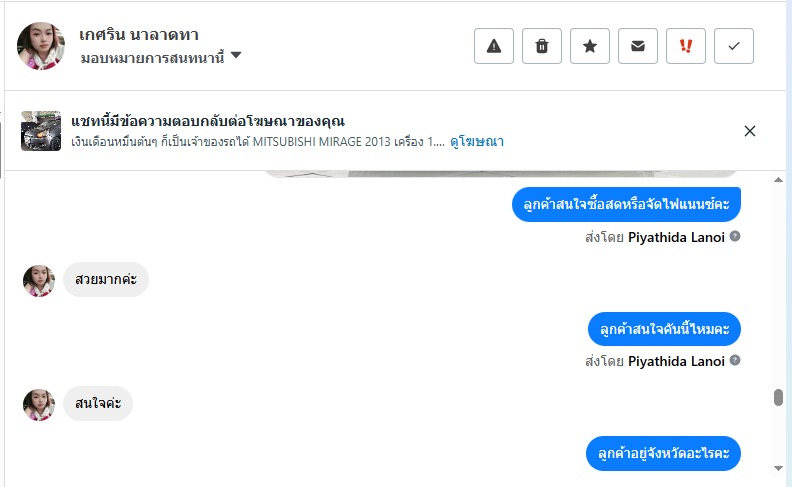Screen dimensions: 792x487
Task: Click the chat scrollbar thumb
Action: 778,397
